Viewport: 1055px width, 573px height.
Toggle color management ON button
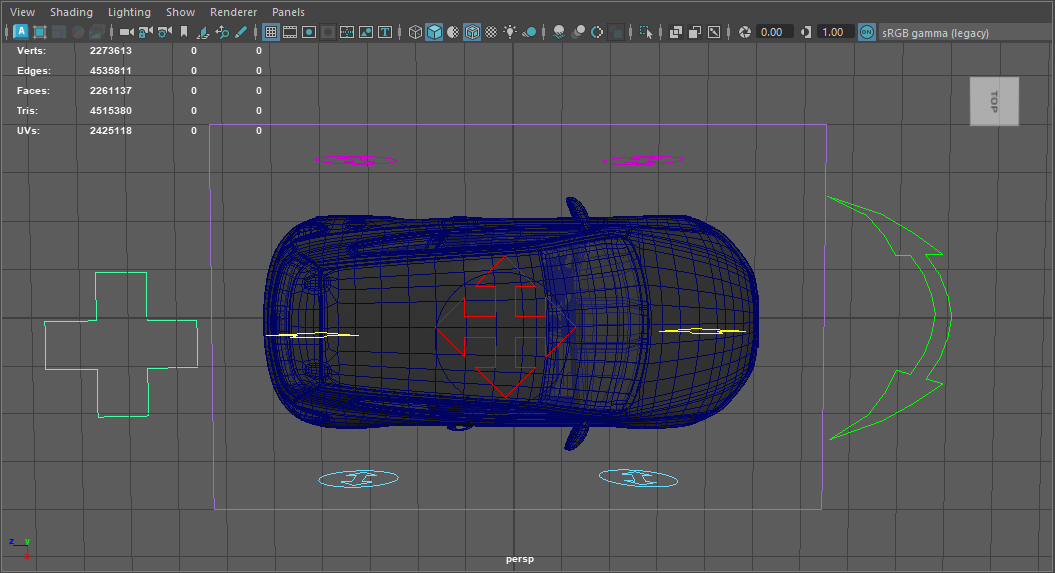tap(866, 32)
